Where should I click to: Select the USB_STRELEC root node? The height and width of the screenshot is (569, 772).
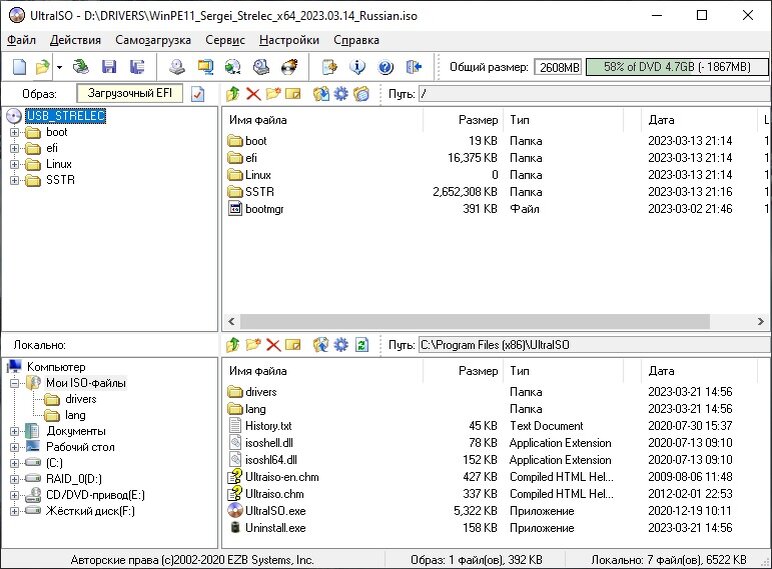click(x=65, y=116)
